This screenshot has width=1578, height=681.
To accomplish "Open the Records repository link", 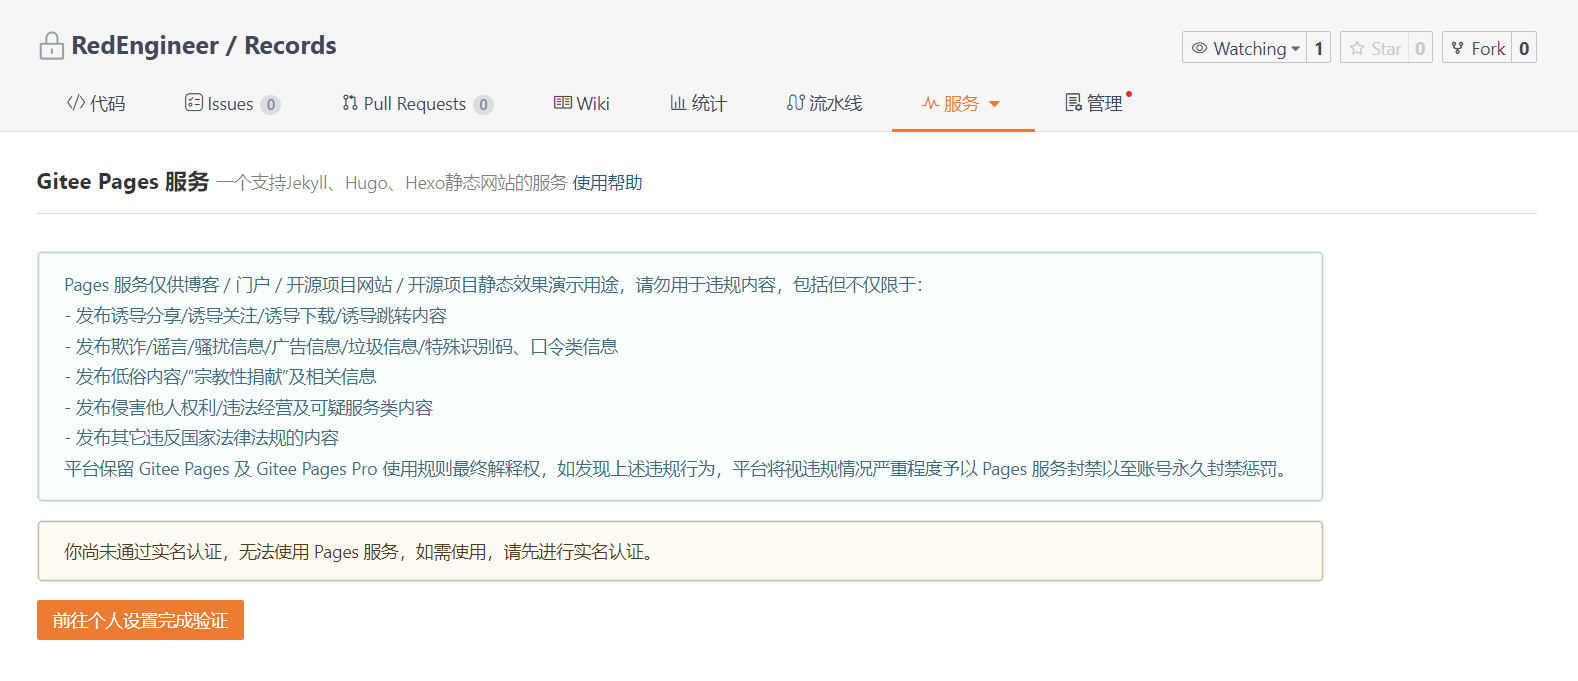I will point(290,46).
